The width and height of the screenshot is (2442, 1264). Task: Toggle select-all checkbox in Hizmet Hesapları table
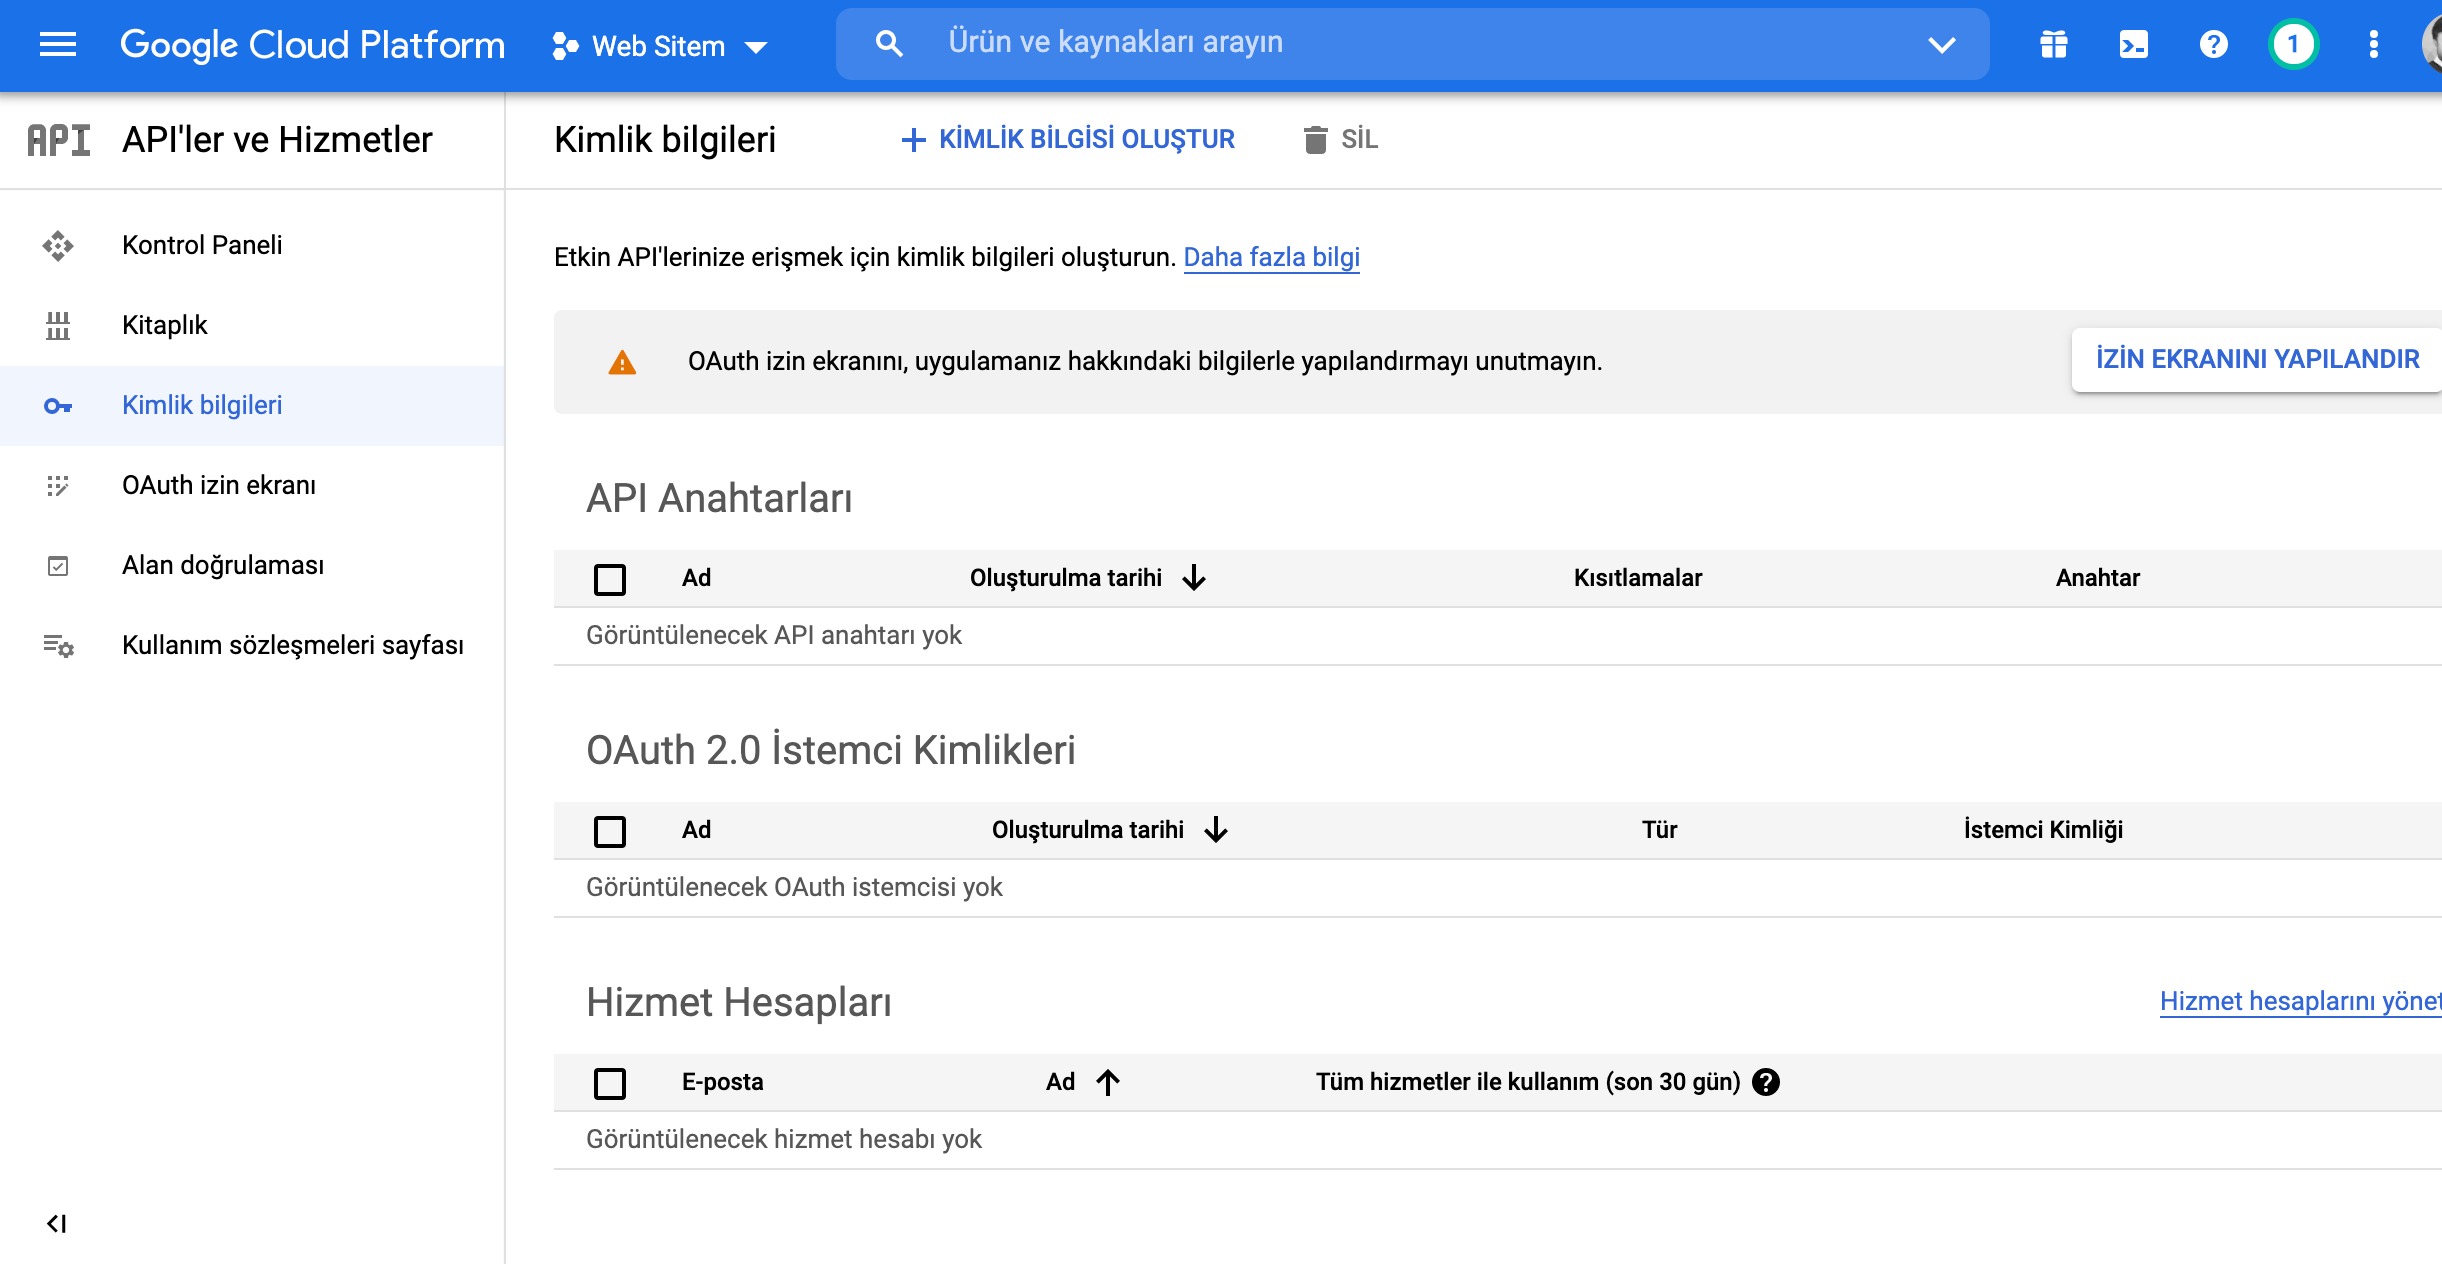click(610, 1083)
